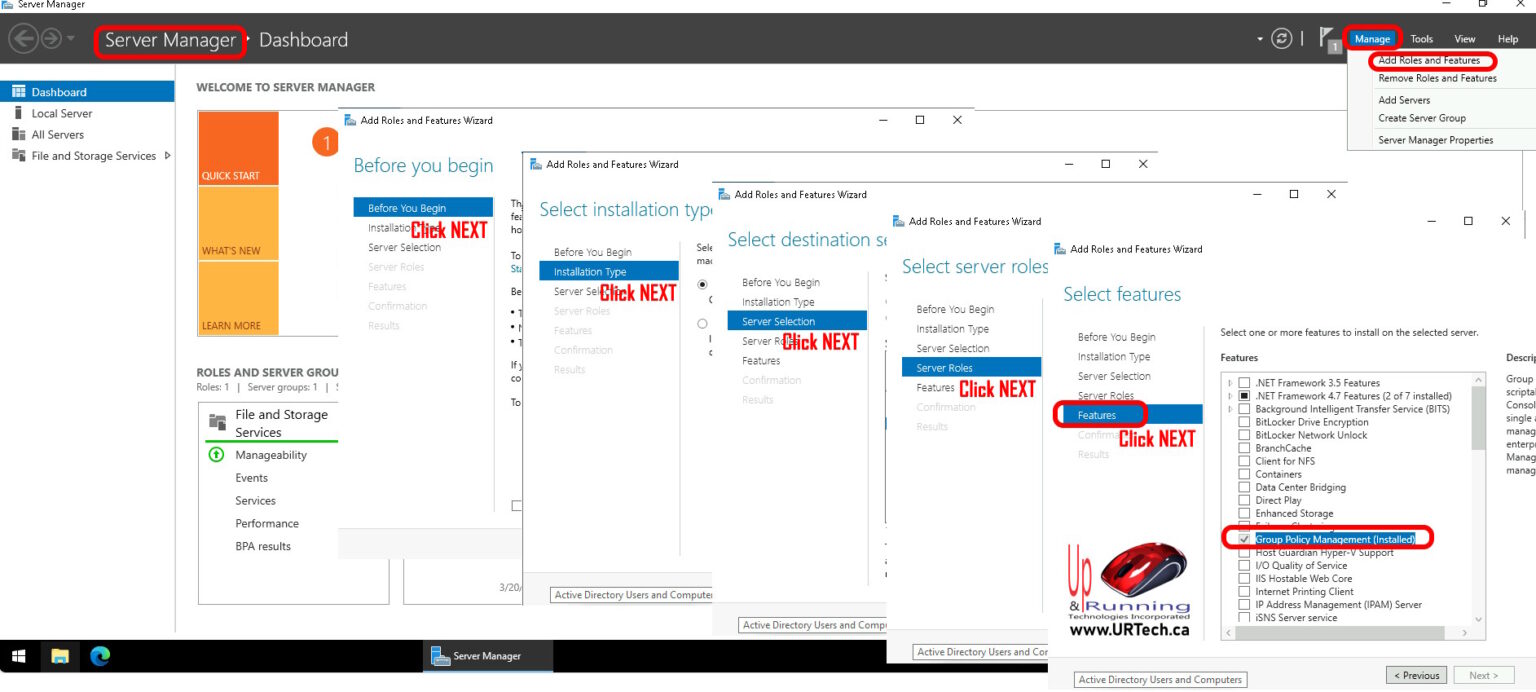Image resolution: width=1536 pixels, height=692 pixels.
Task: Open Active Directory Users and Computers
Action: (x=1160, y=679)
